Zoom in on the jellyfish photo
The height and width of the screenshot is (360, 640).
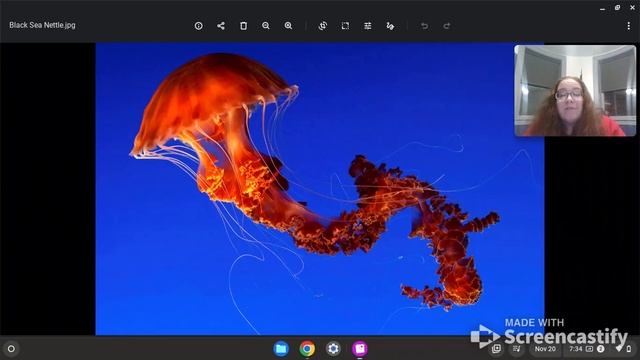[288, 26]
